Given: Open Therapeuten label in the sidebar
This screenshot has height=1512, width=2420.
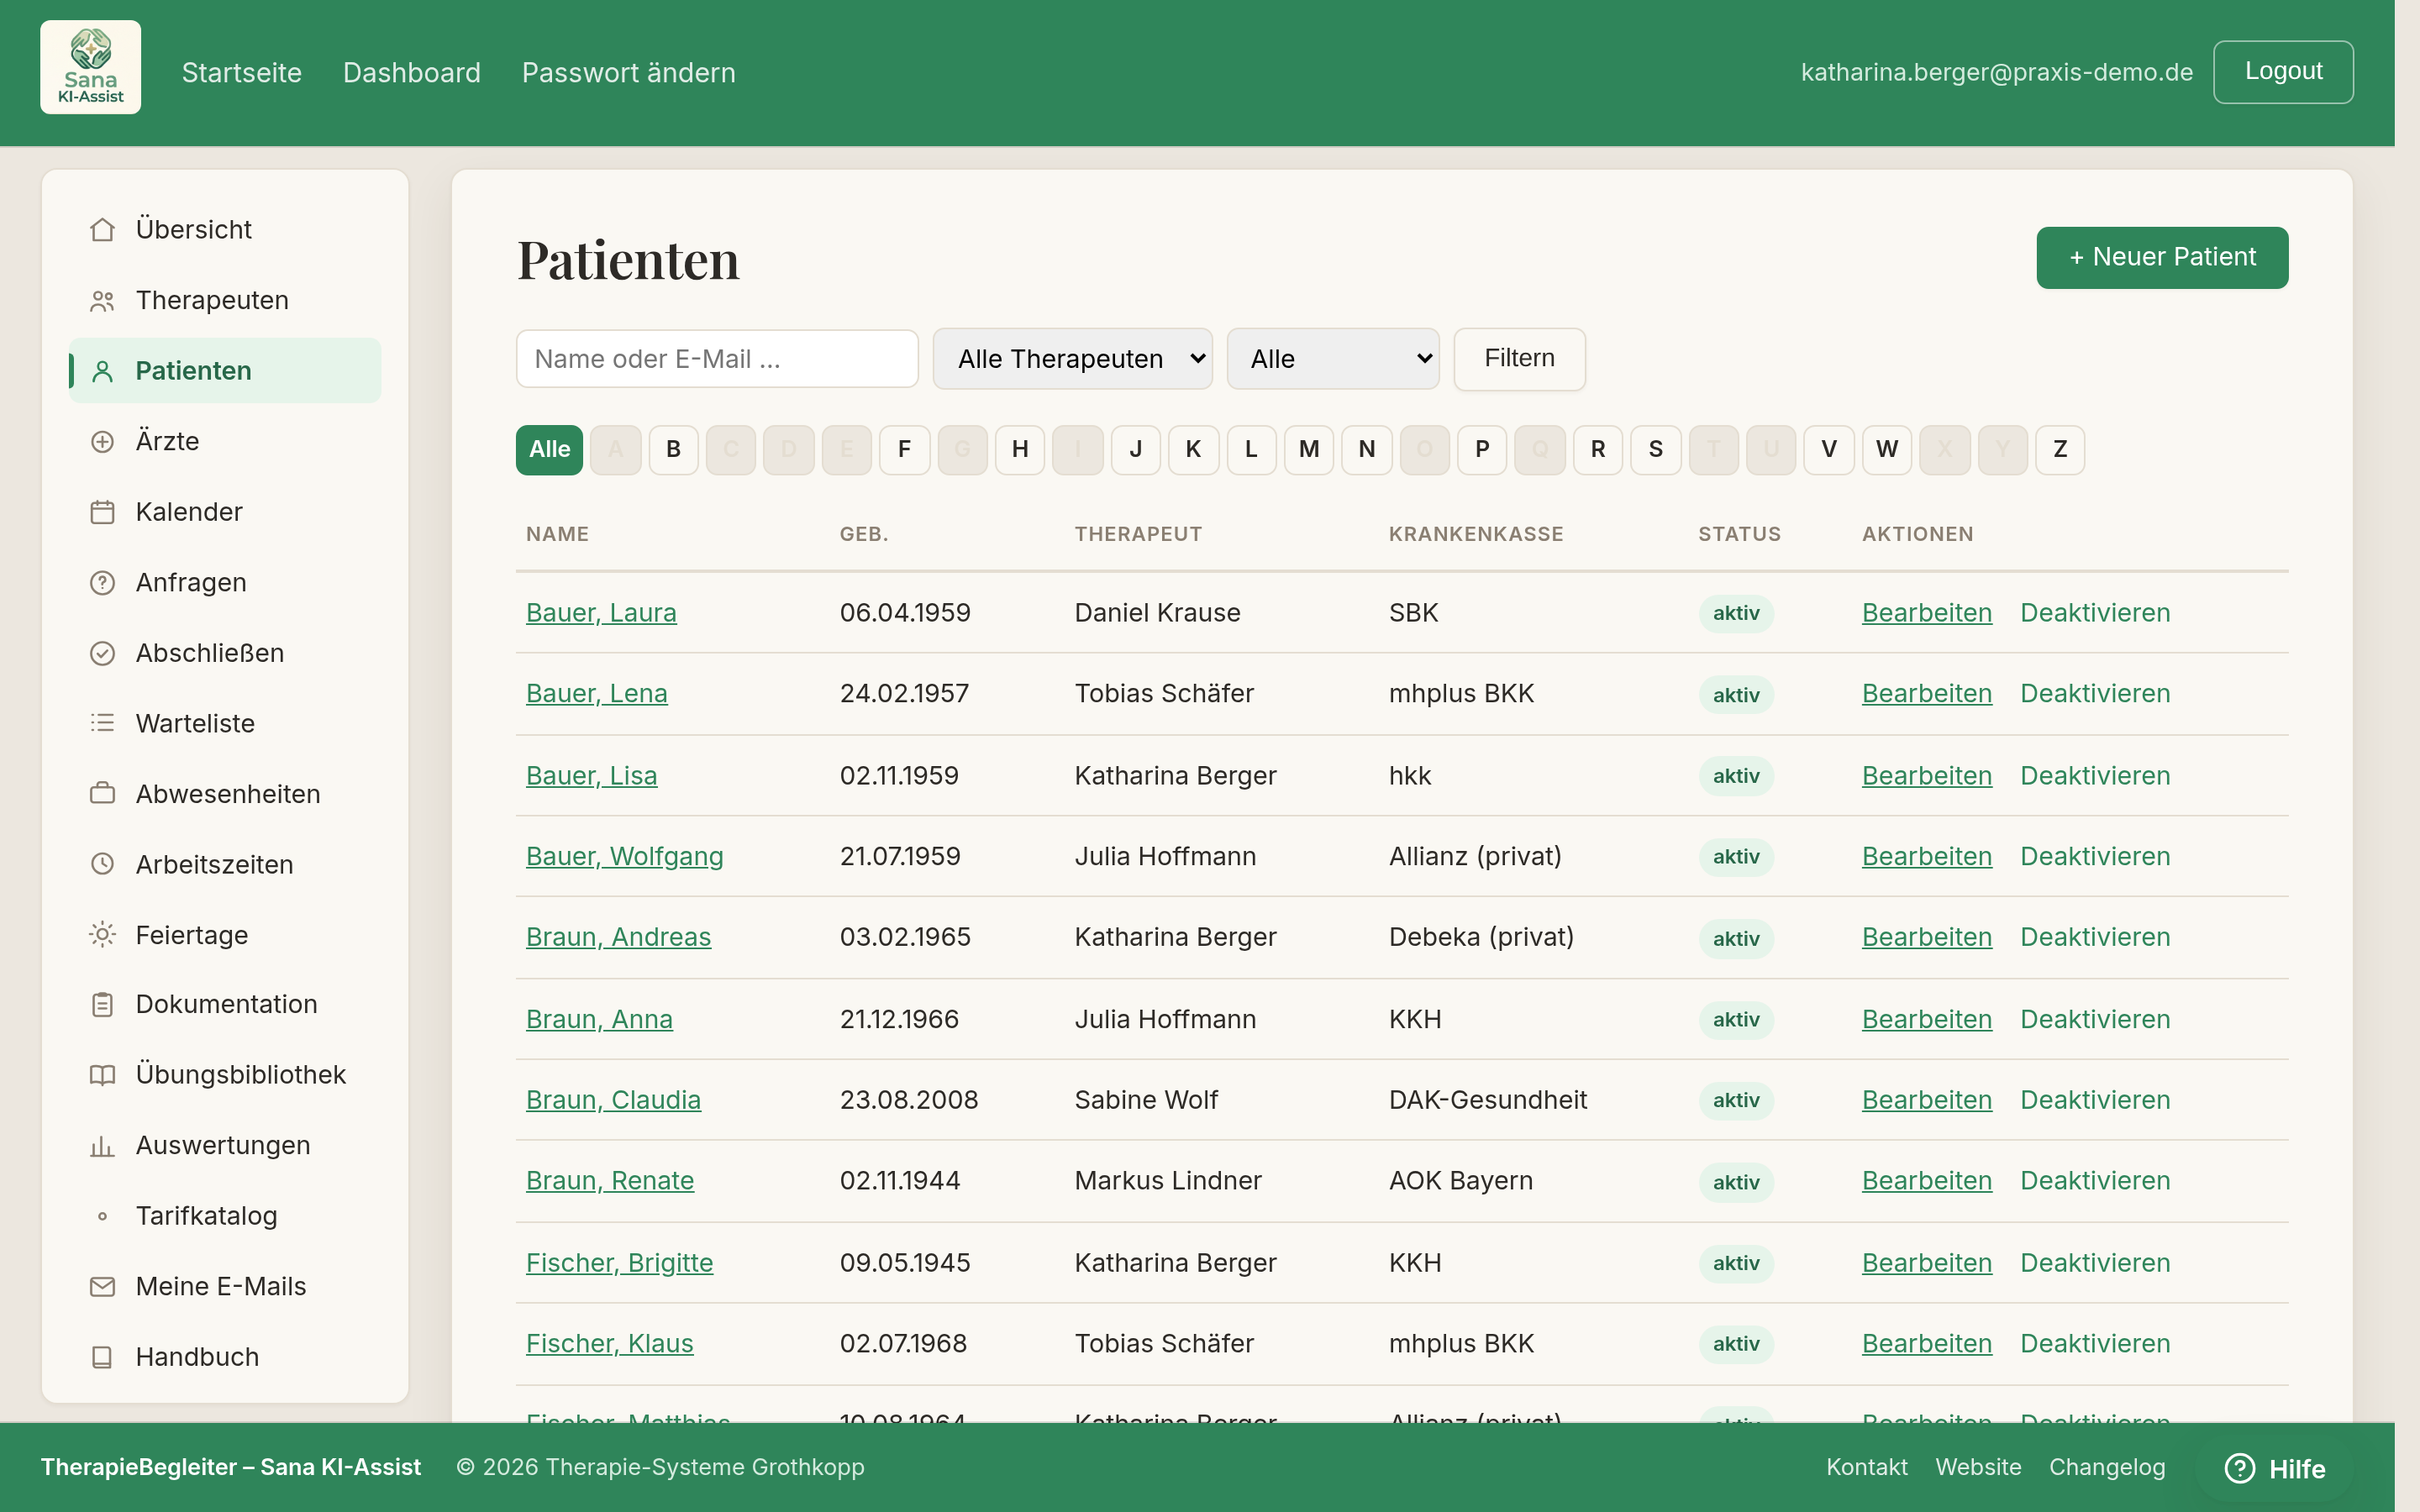Looking at the screenshot, I should (x=212, y=300).
